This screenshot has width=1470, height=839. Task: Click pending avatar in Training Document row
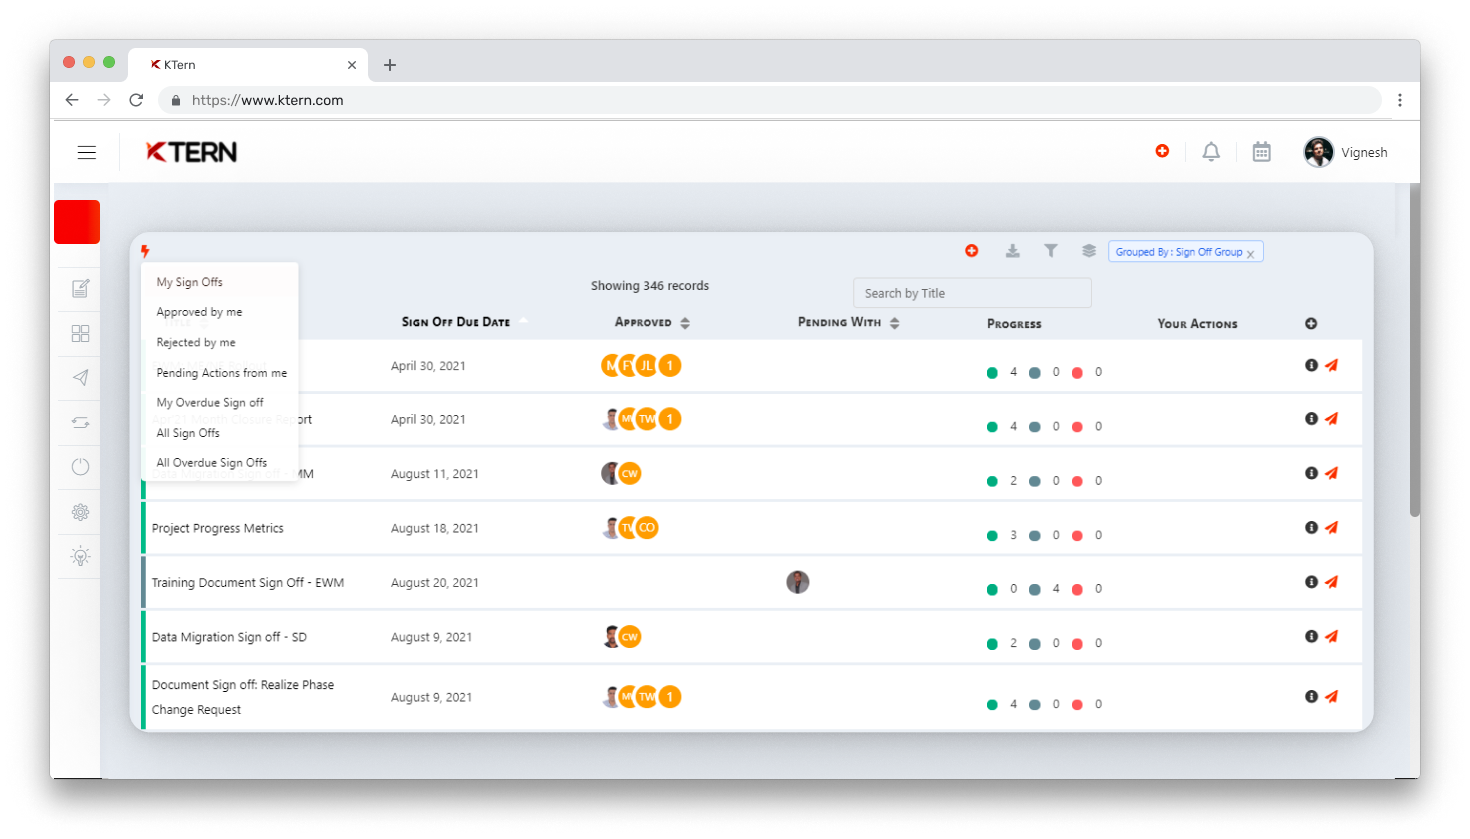click(x=797, y=582)
